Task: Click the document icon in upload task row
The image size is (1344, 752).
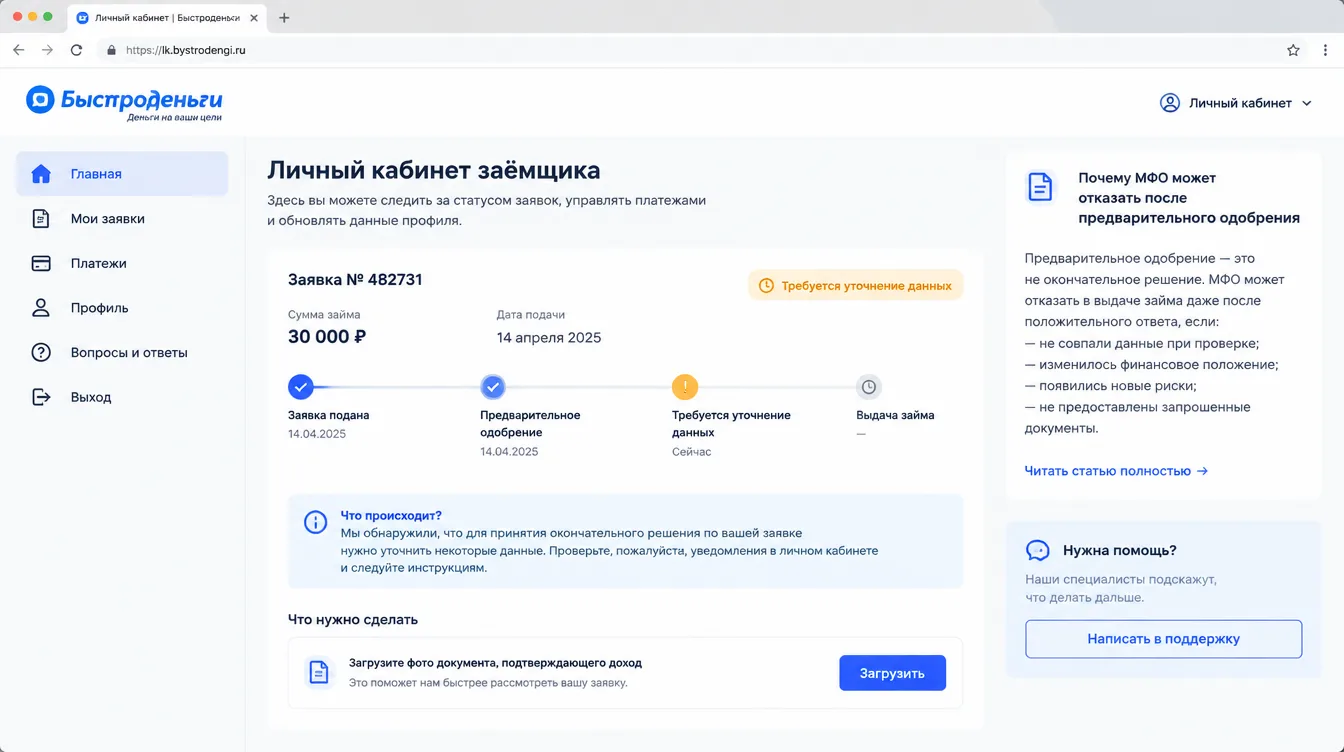Action: point(318,672)
